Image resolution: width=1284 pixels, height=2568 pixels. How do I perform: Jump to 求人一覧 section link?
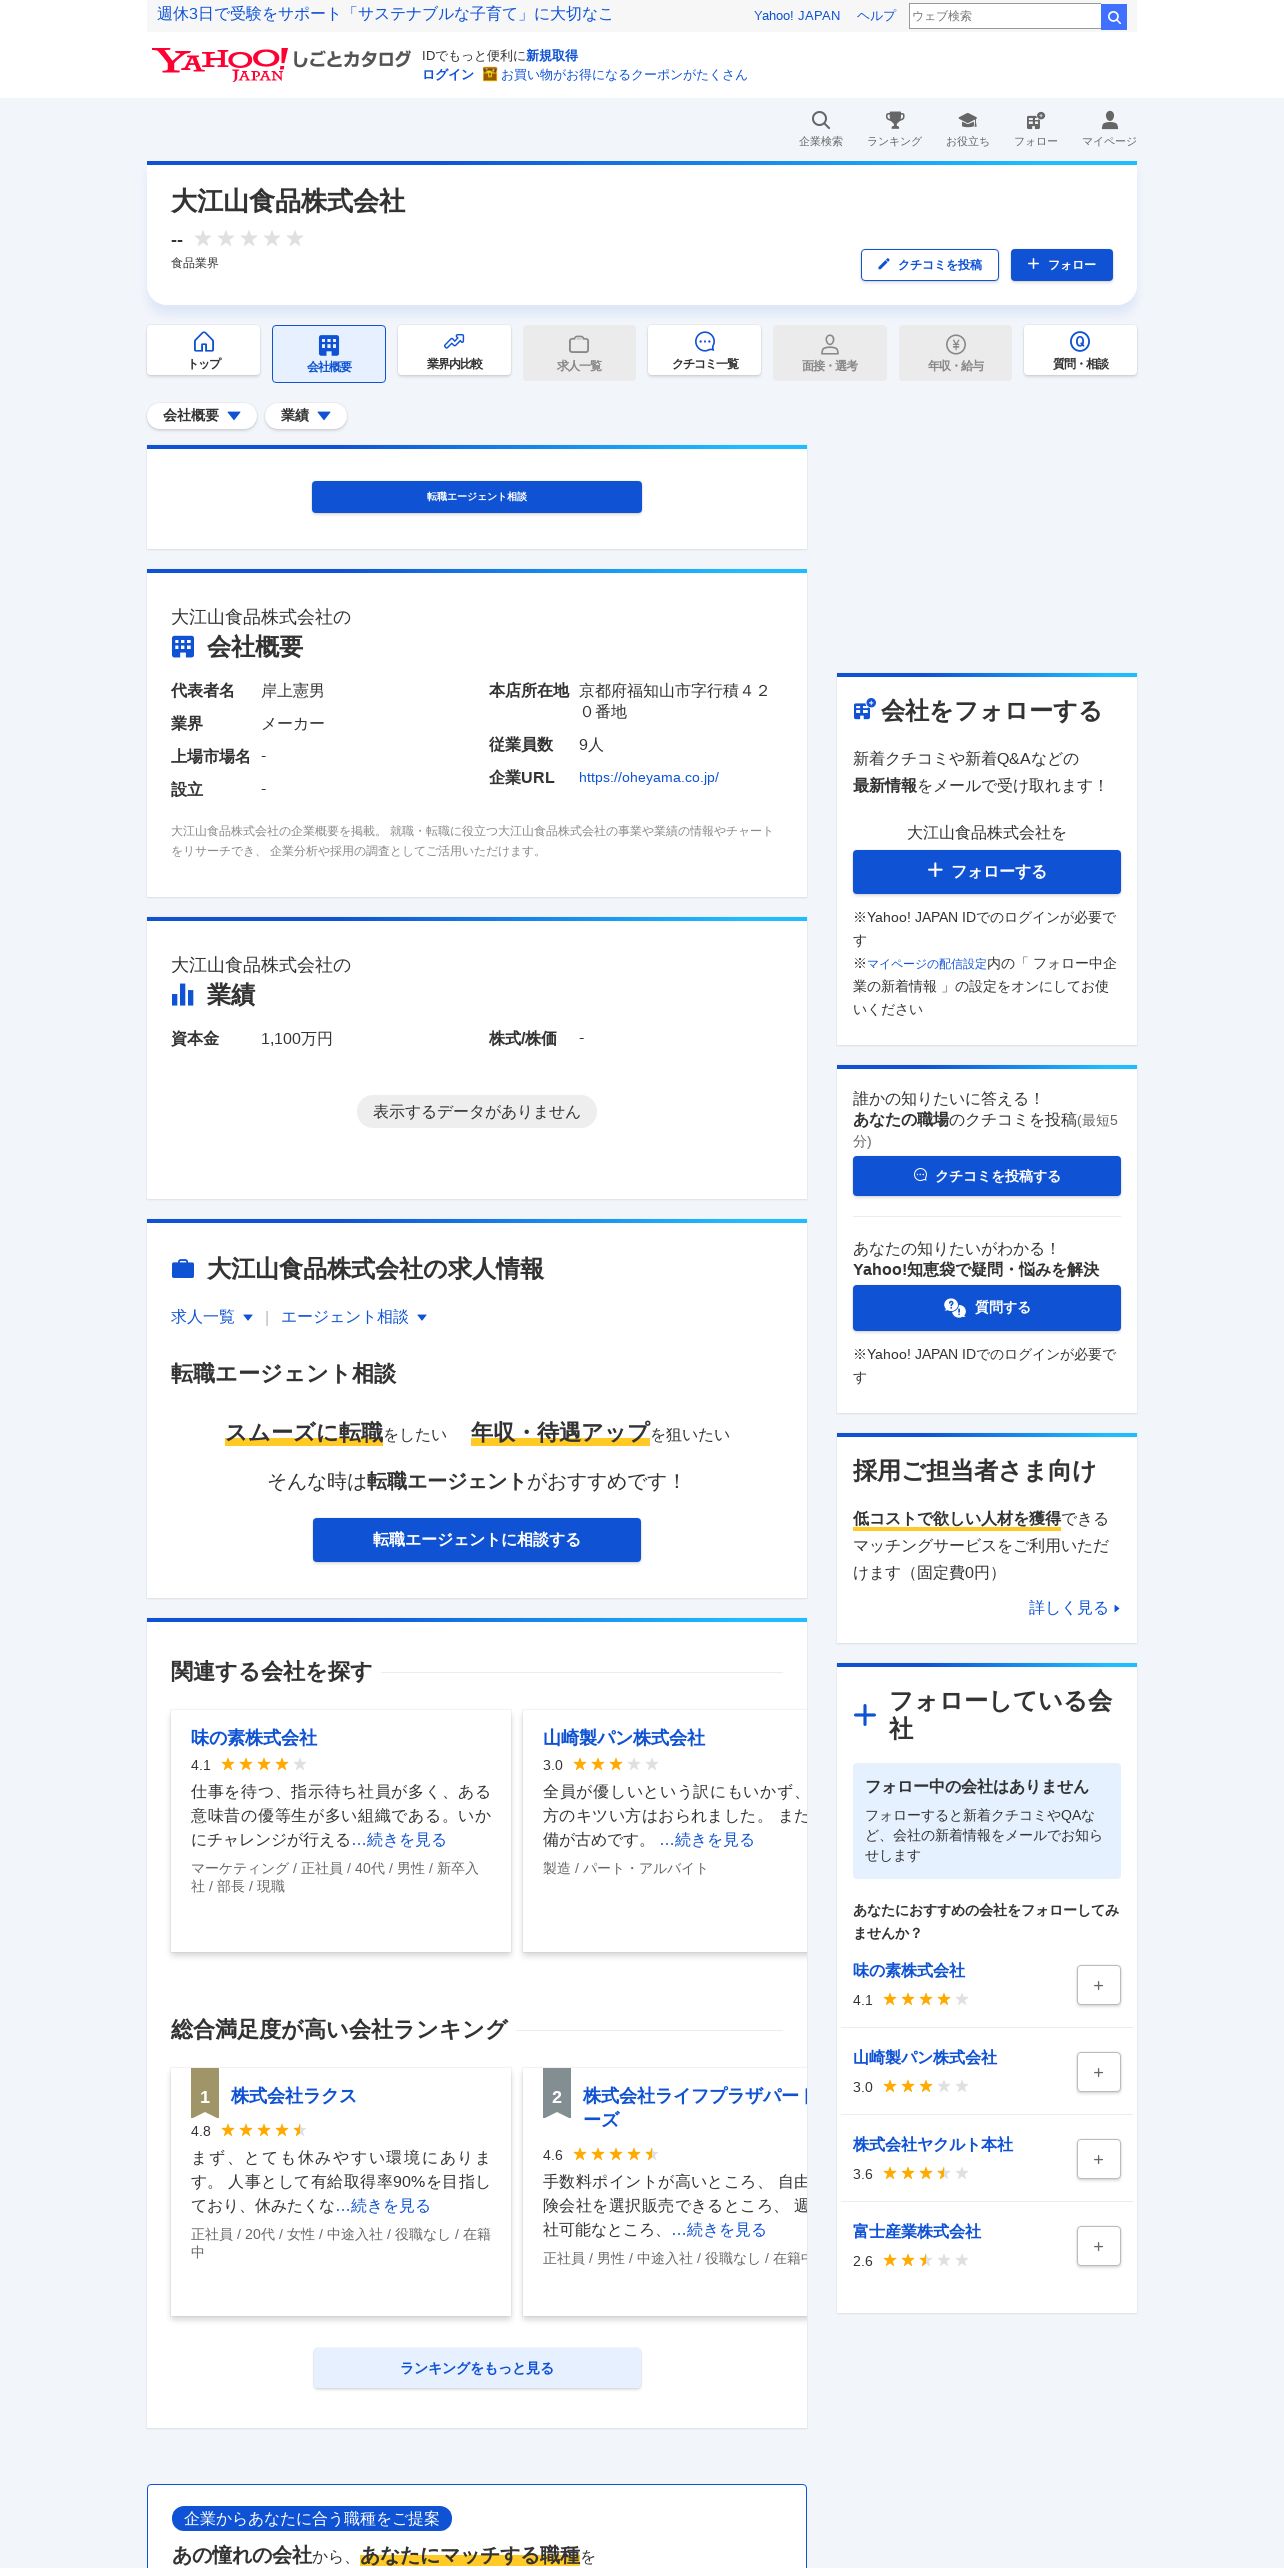212,1317
